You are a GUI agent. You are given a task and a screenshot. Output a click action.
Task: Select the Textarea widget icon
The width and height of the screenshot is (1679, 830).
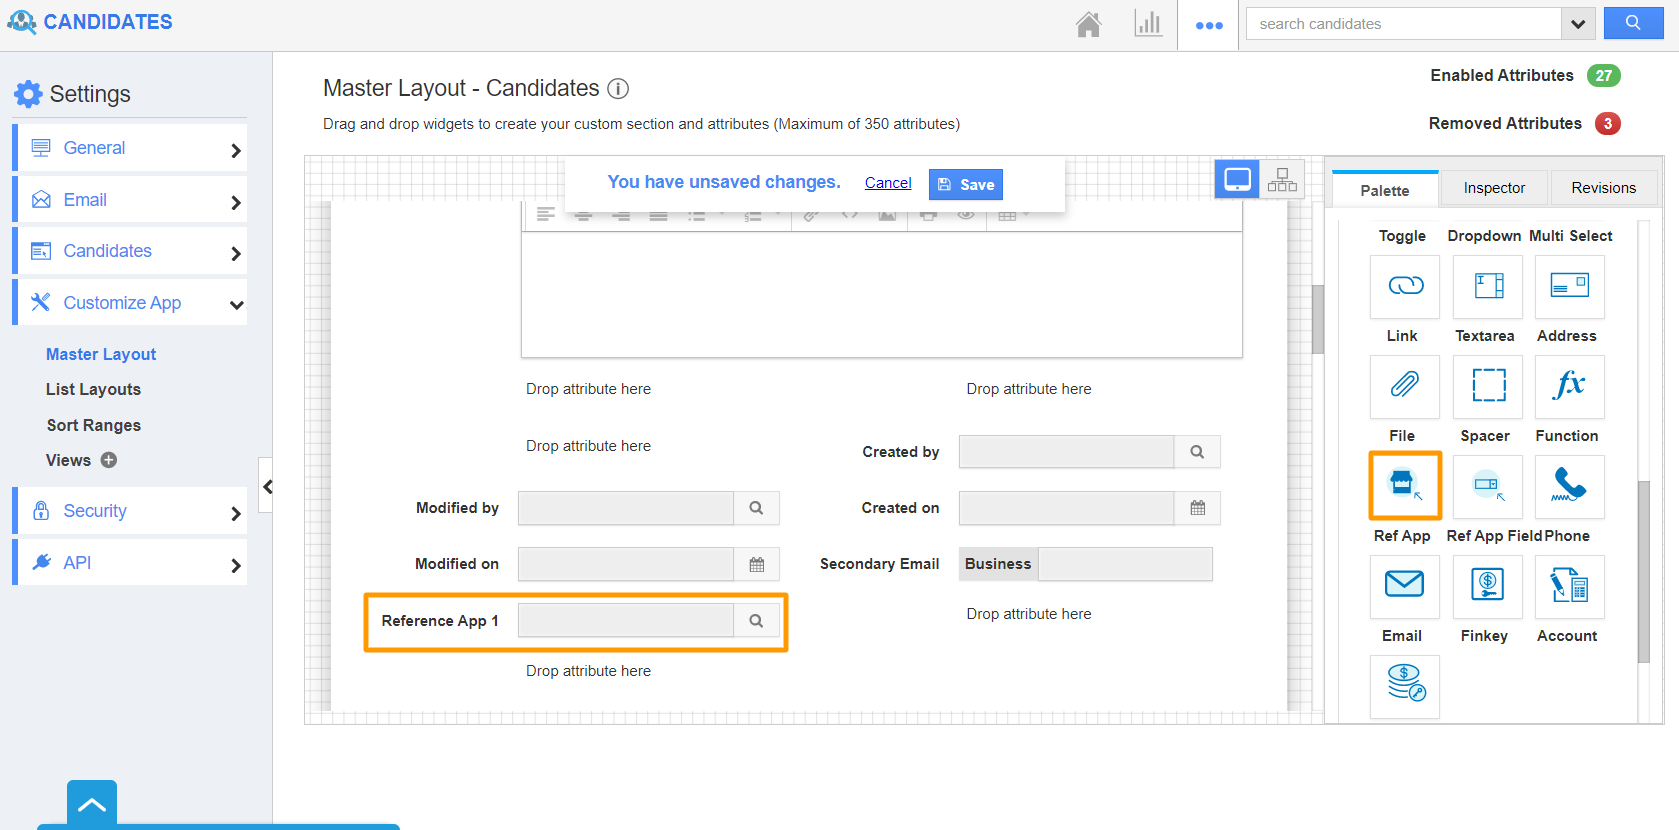click(1487, 287)
